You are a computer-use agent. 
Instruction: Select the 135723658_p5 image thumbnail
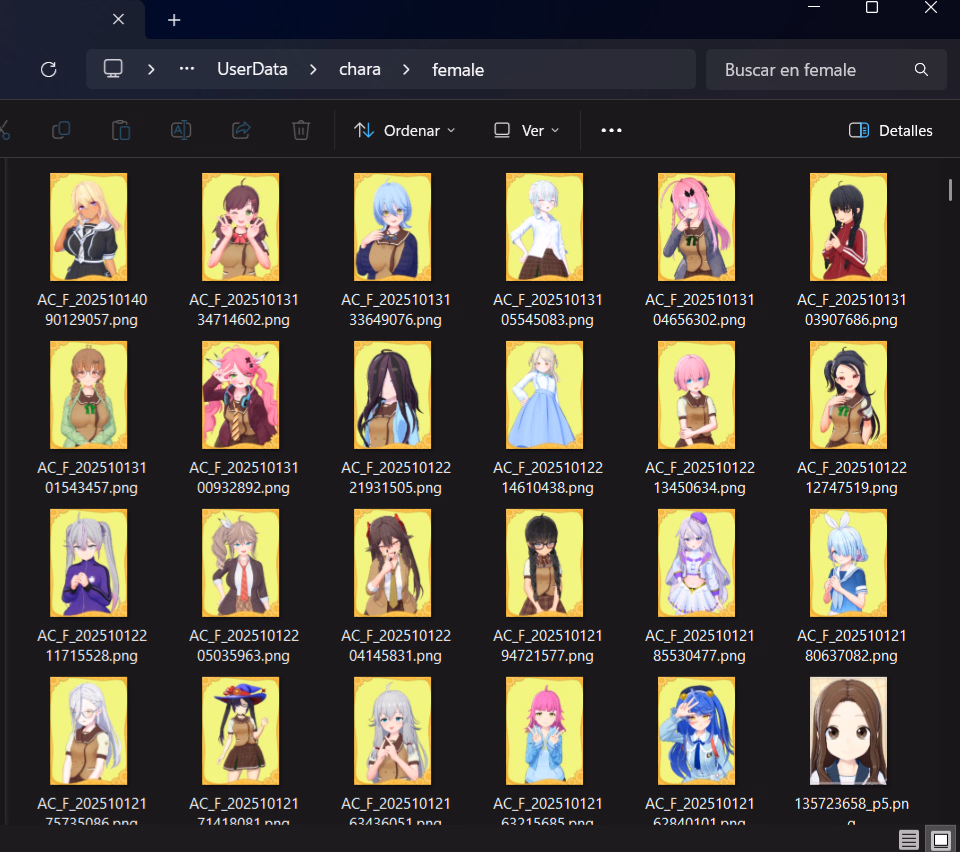point(848,731)
